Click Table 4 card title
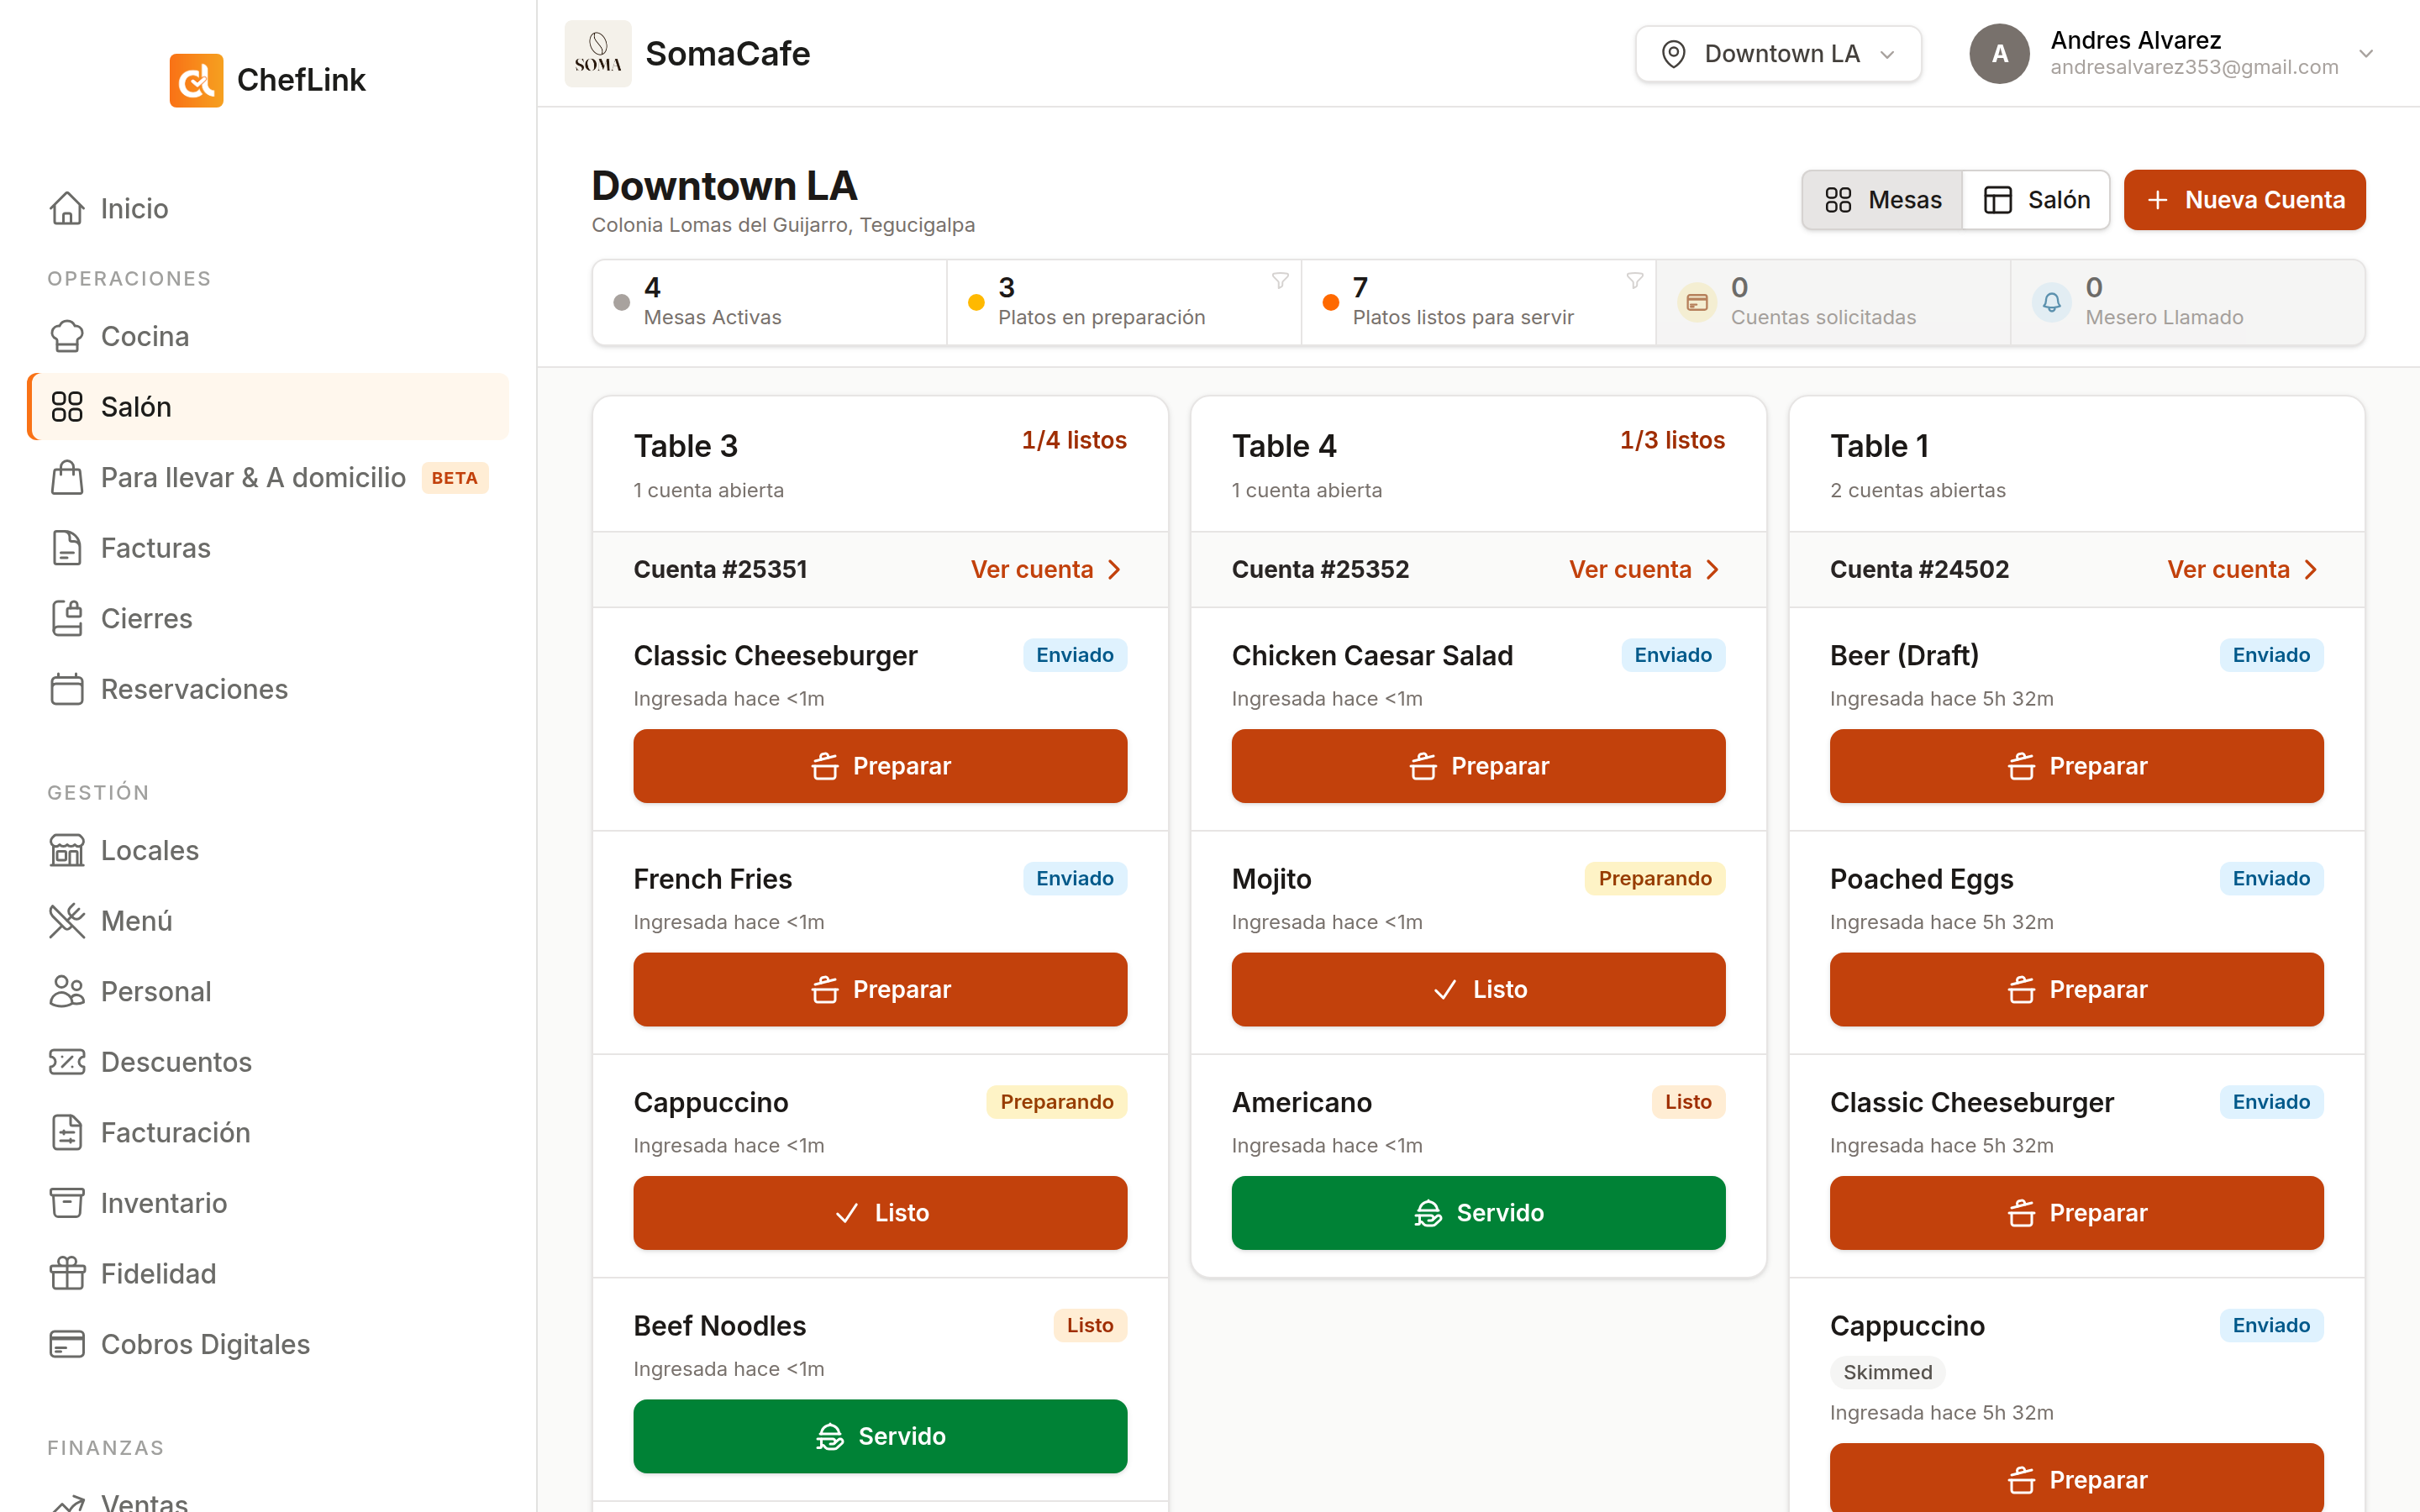 tap(1284, 446)
